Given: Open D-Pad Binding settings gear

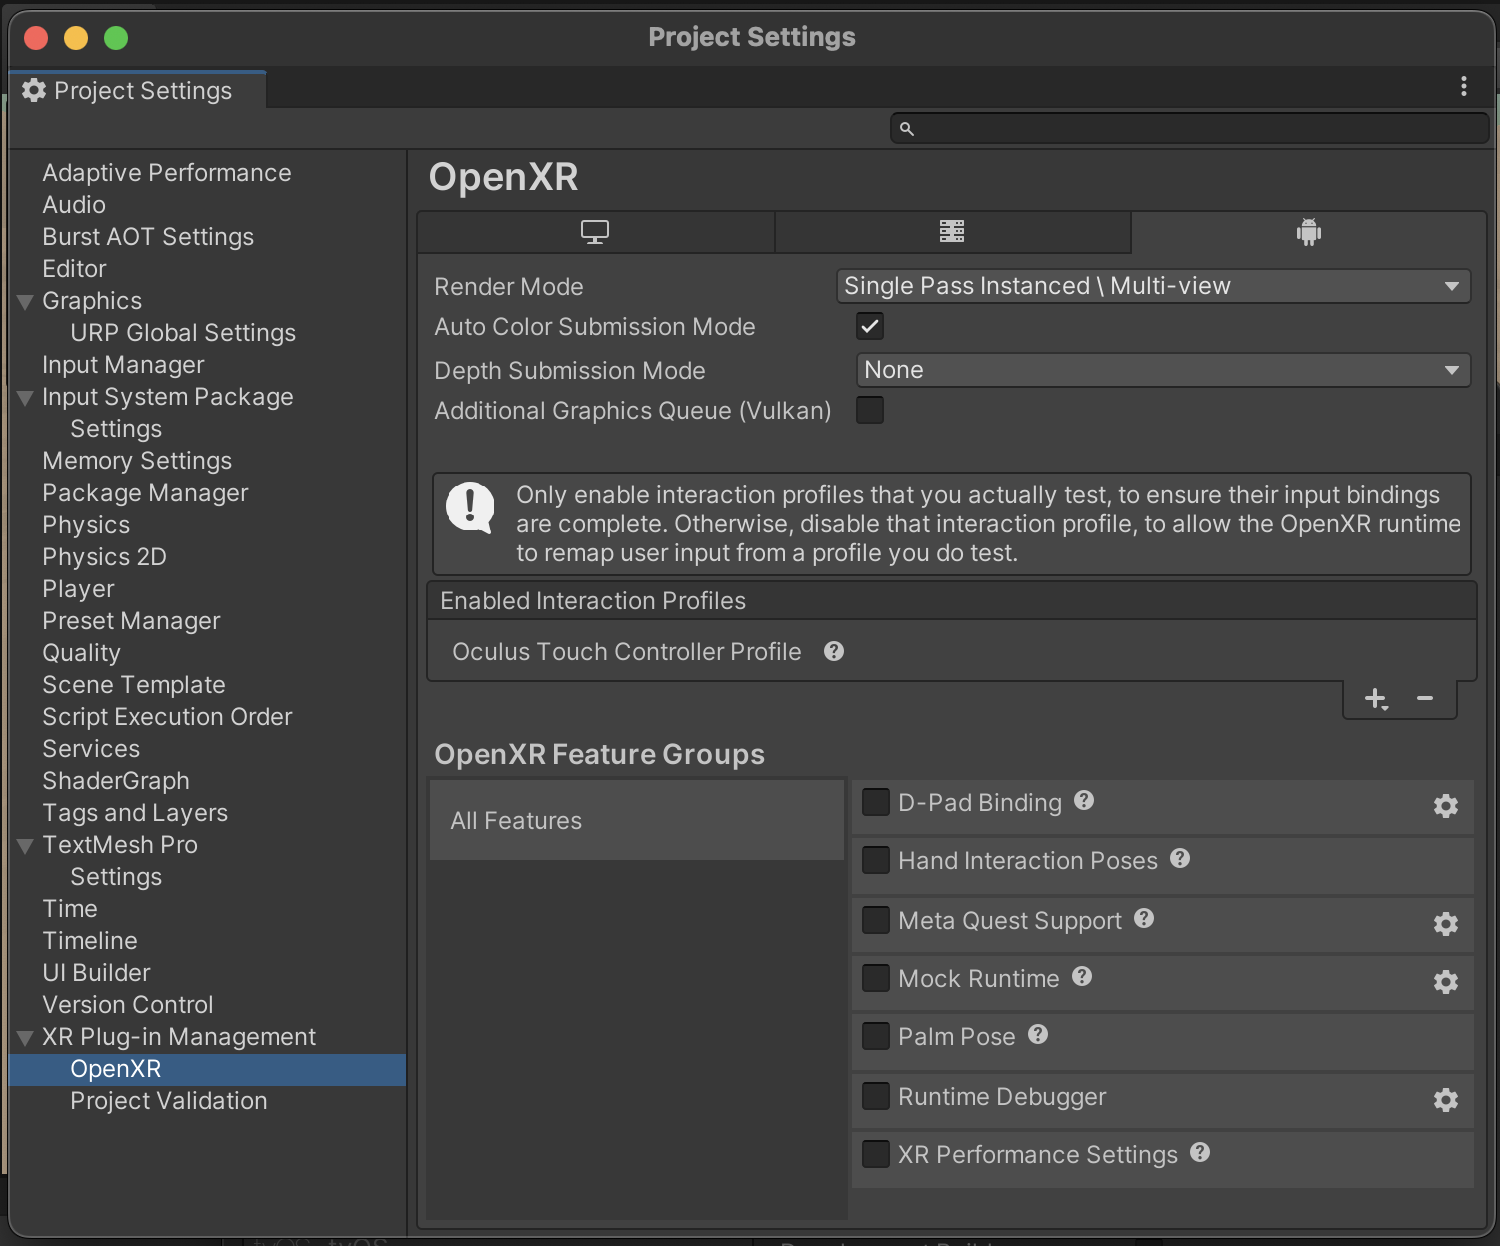Looking at the screenshot, I should point(1445,806).
